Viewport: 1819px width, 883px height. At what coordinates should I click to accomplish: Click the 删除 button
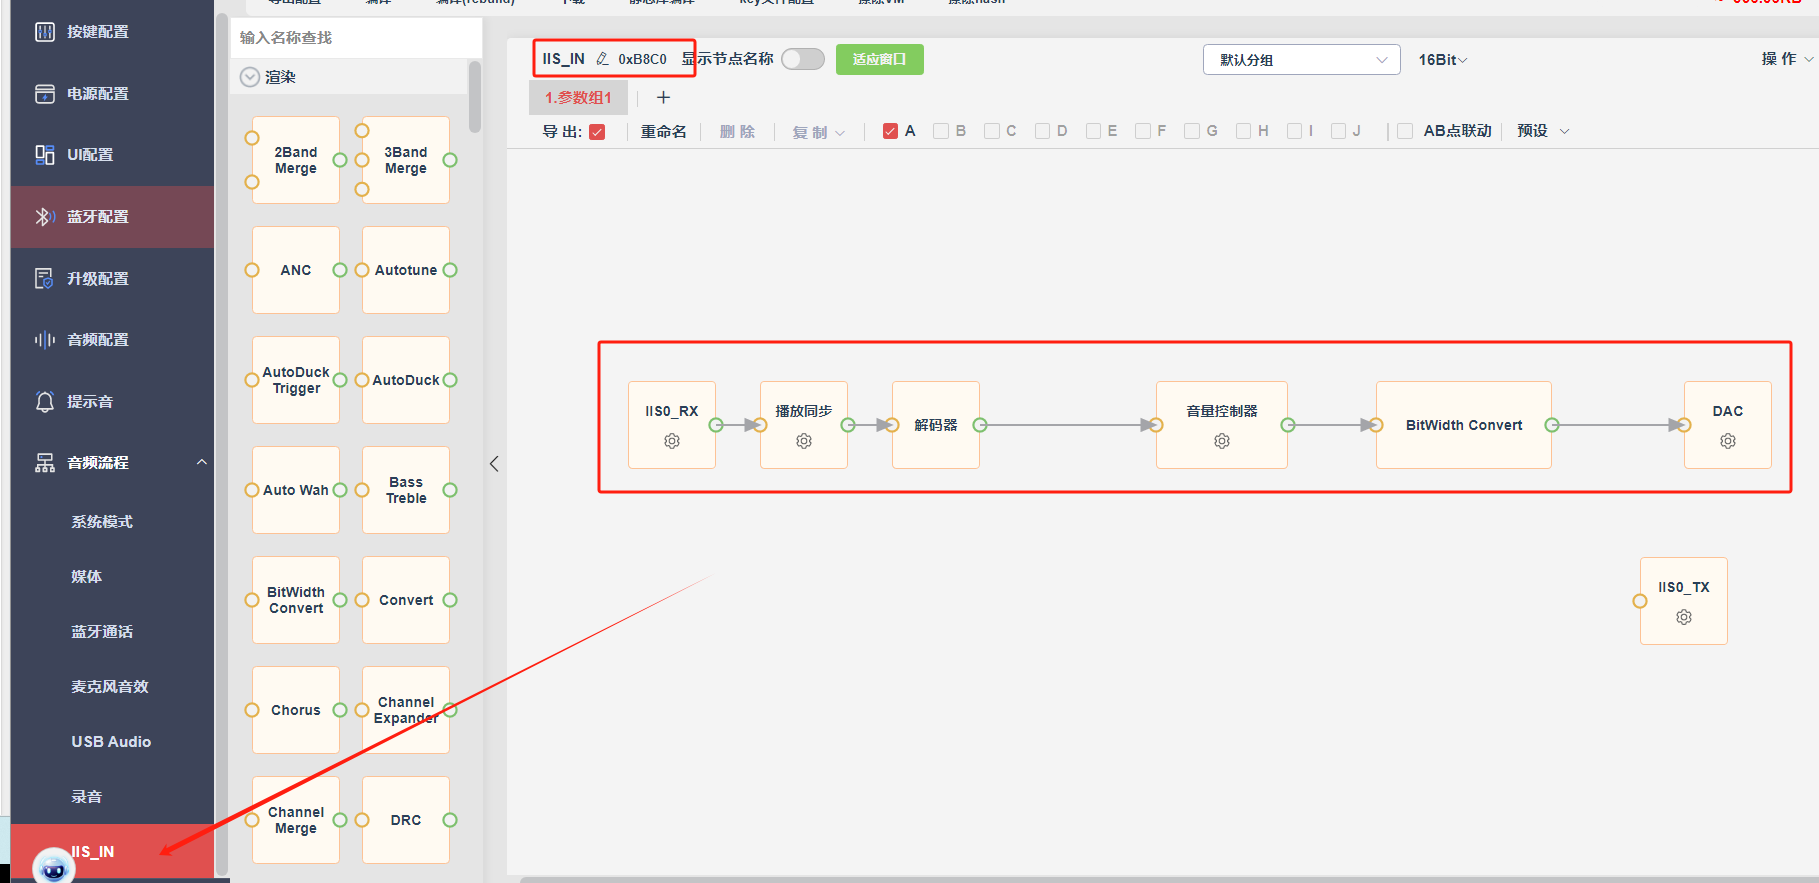coord(738,132)
